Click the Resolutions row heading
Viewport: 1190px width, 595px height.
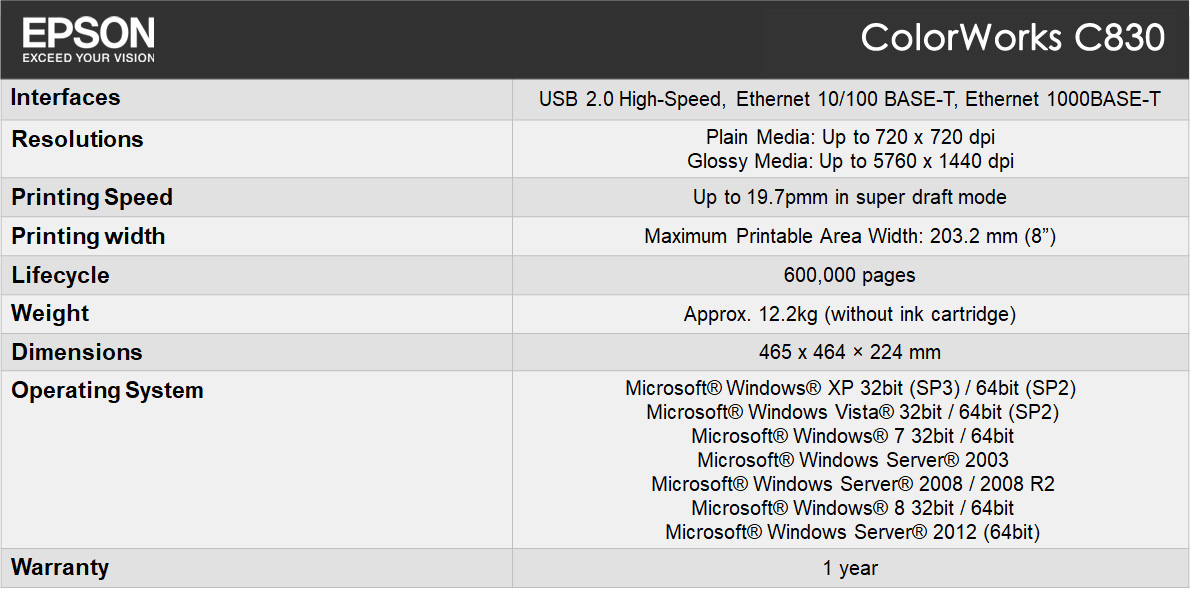click(x=78, y=139)
